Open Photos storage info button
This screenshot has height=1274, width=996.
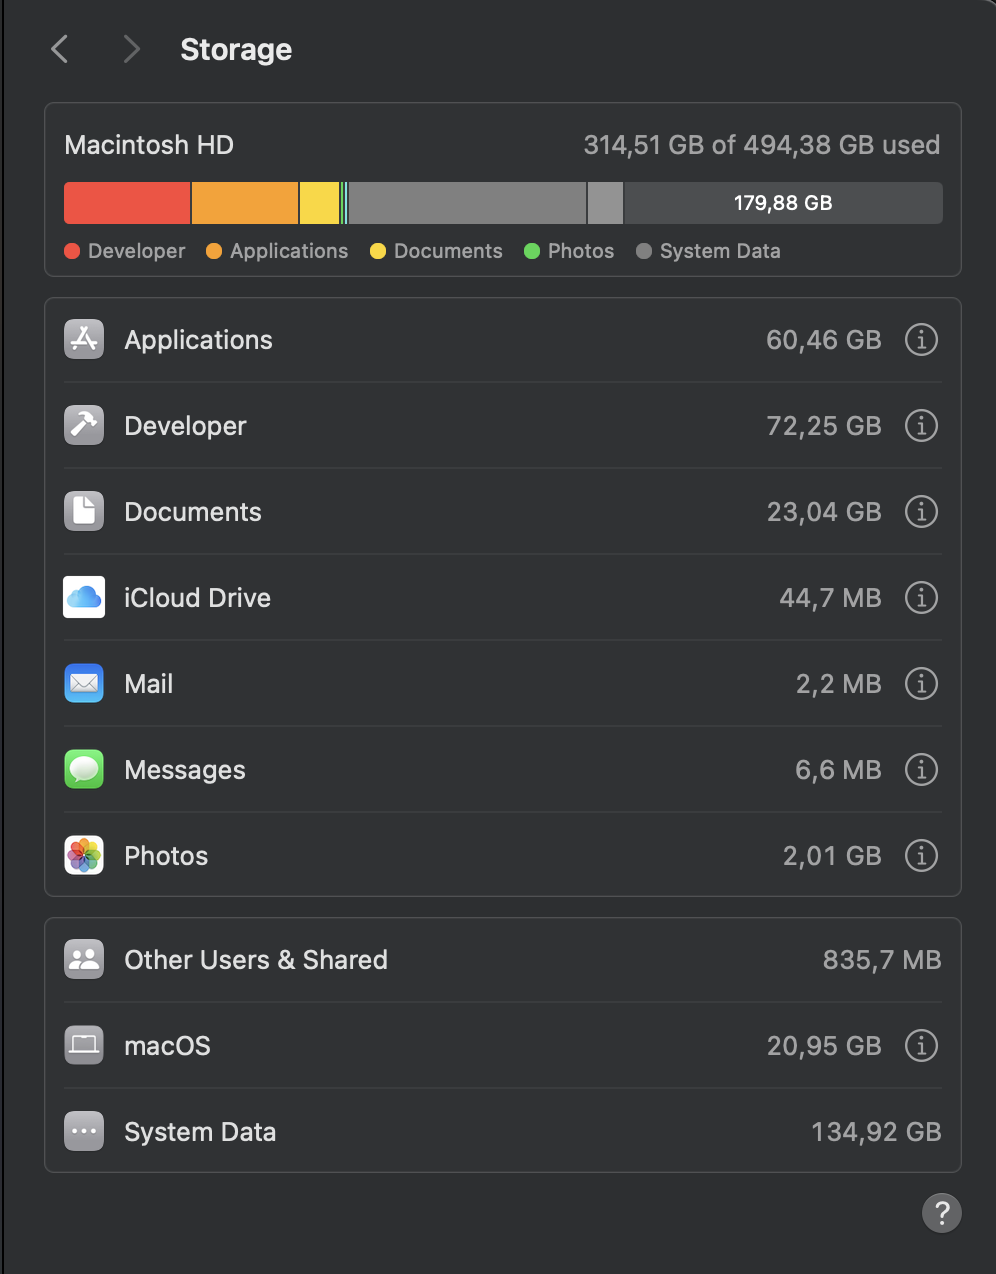tap(921, 856)
